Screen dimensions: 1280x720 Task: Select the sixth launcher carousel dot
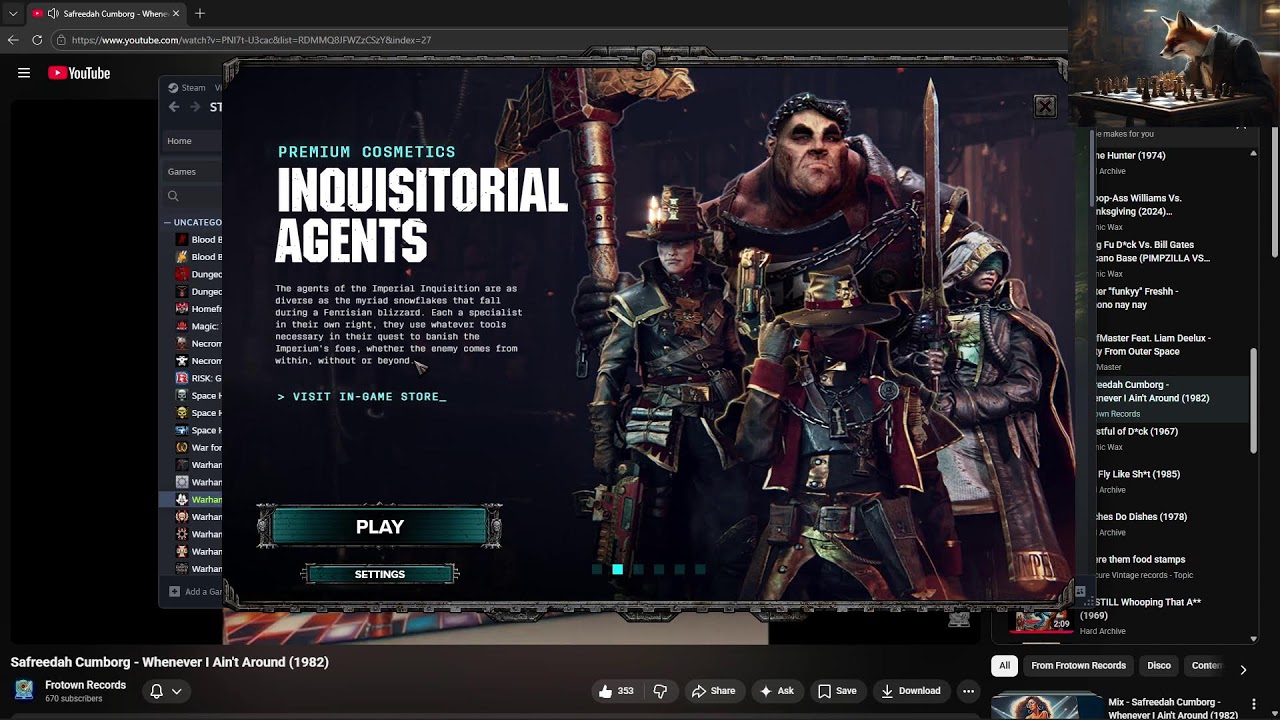click(x=700, y=570)
